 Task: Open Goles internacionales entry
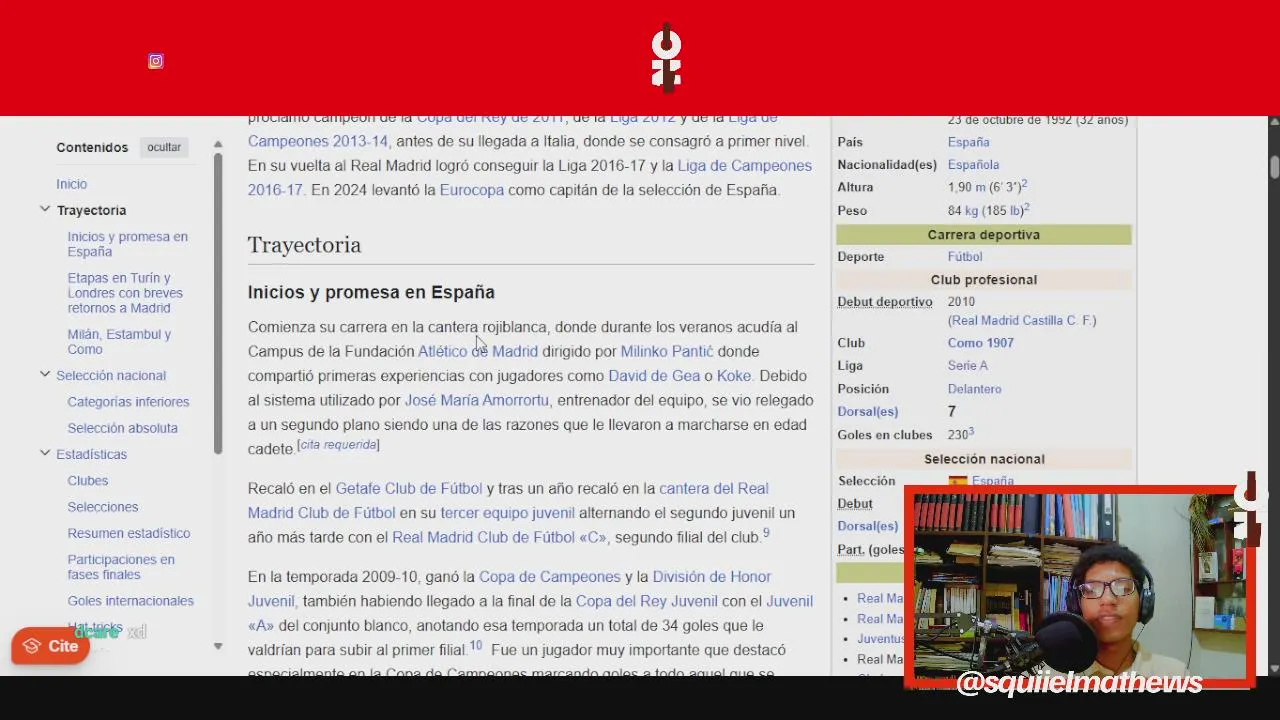coord(130,601)
